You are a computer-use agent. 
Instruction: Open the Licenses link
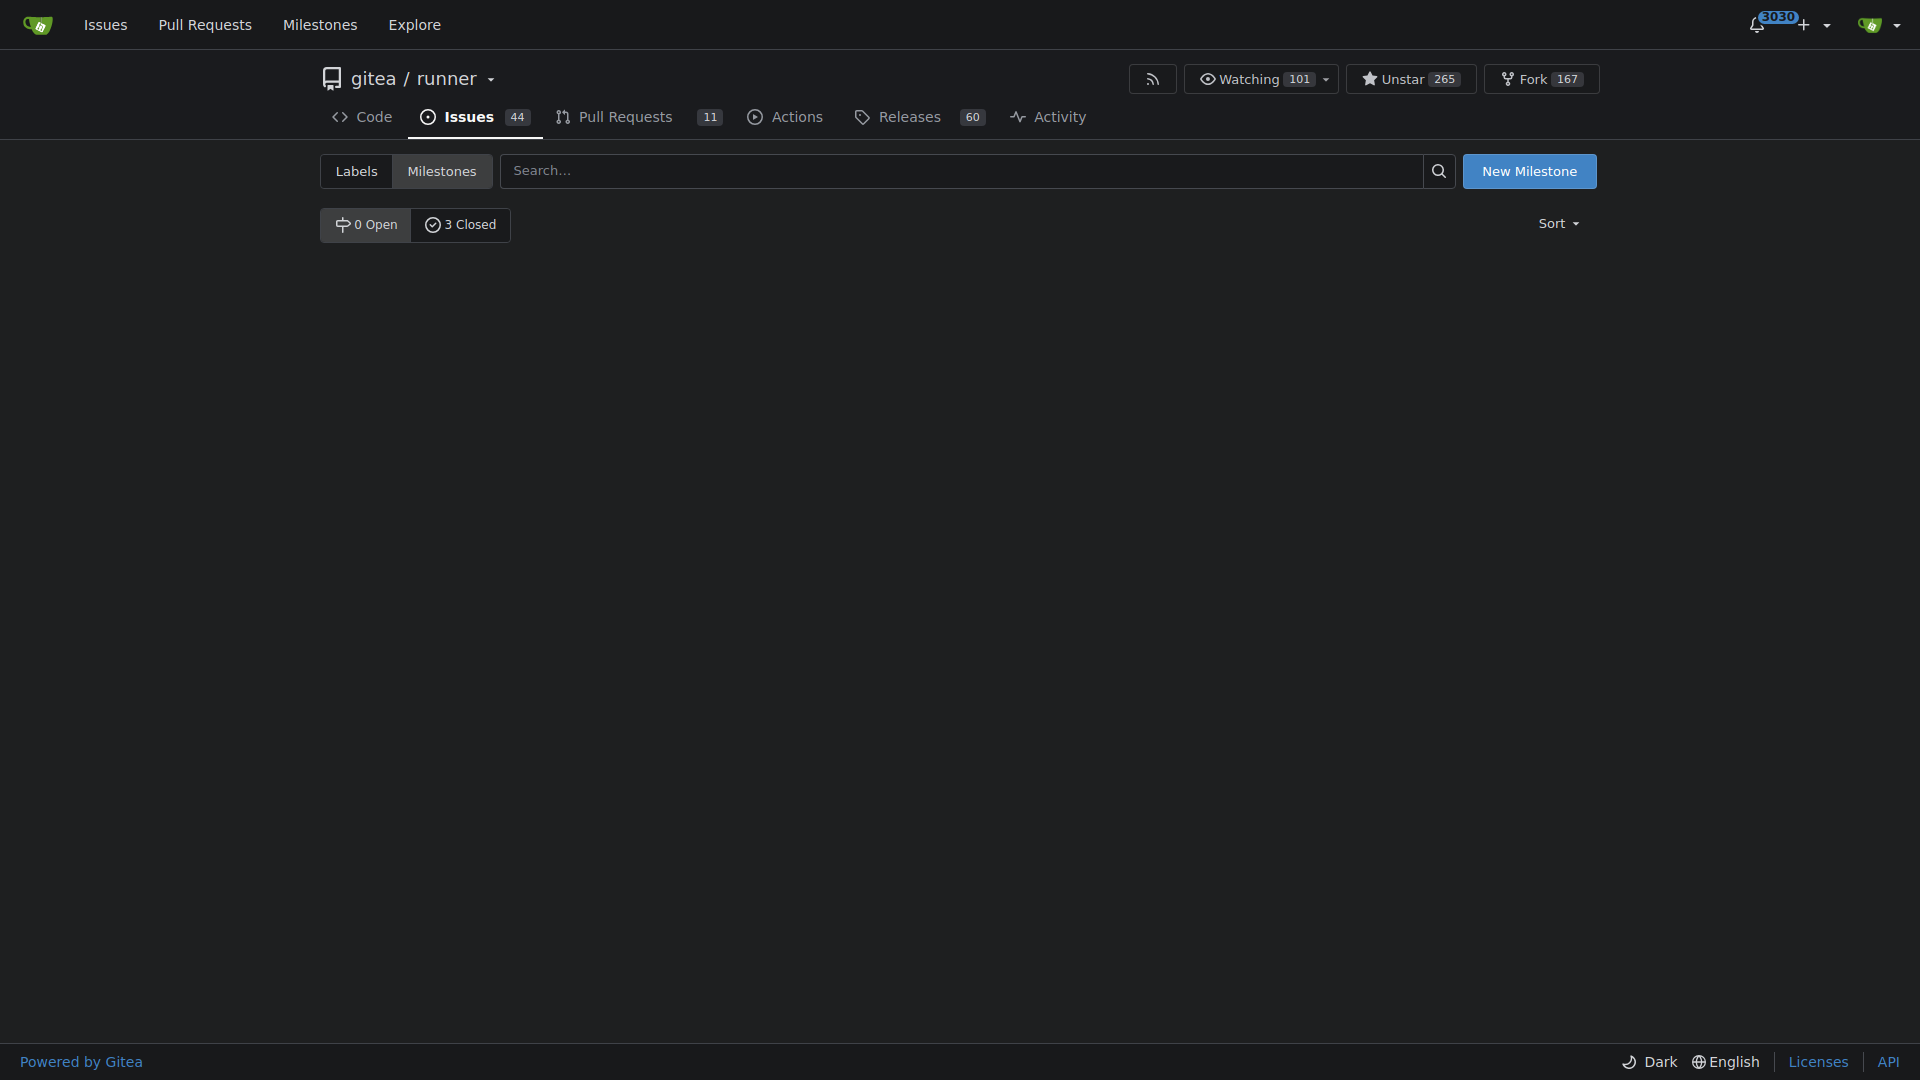(1818, 1062)
